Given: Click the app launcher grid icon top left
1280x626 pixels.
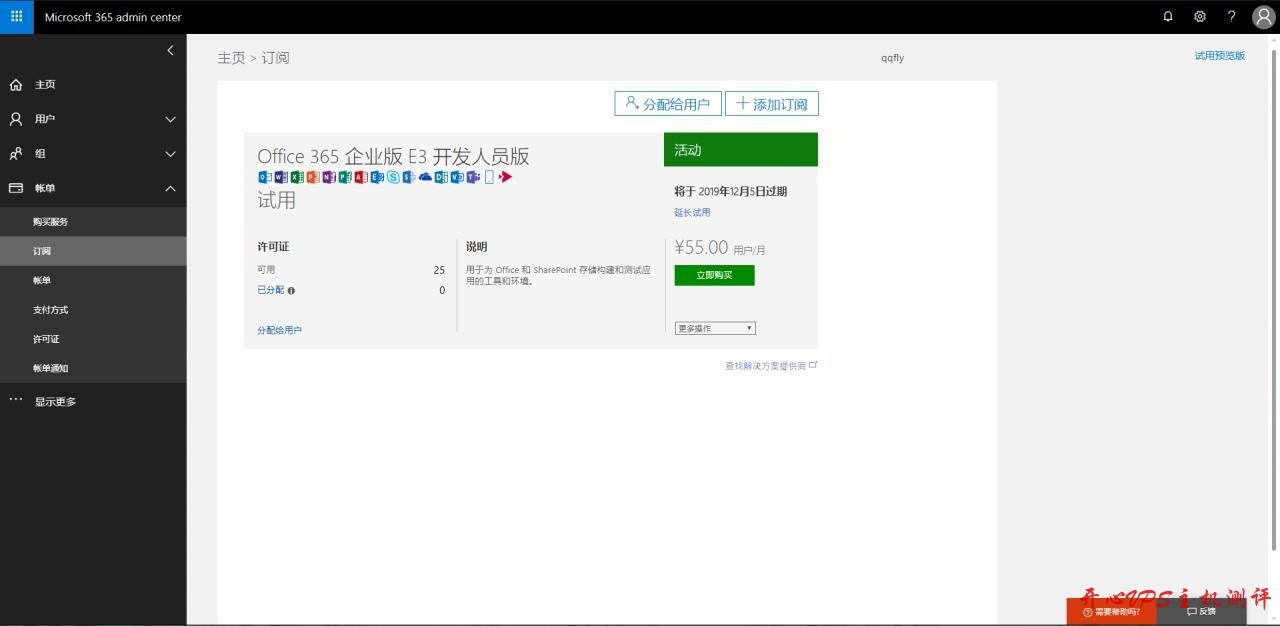Looking at the screenshot, I should tap(15, 16).
